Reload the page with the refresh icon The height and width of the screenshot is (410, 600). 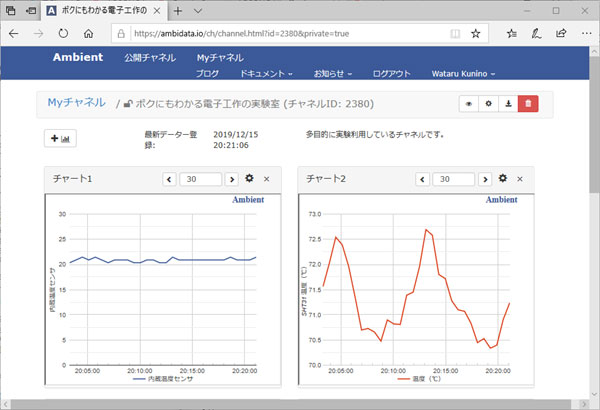click(63, 34)
